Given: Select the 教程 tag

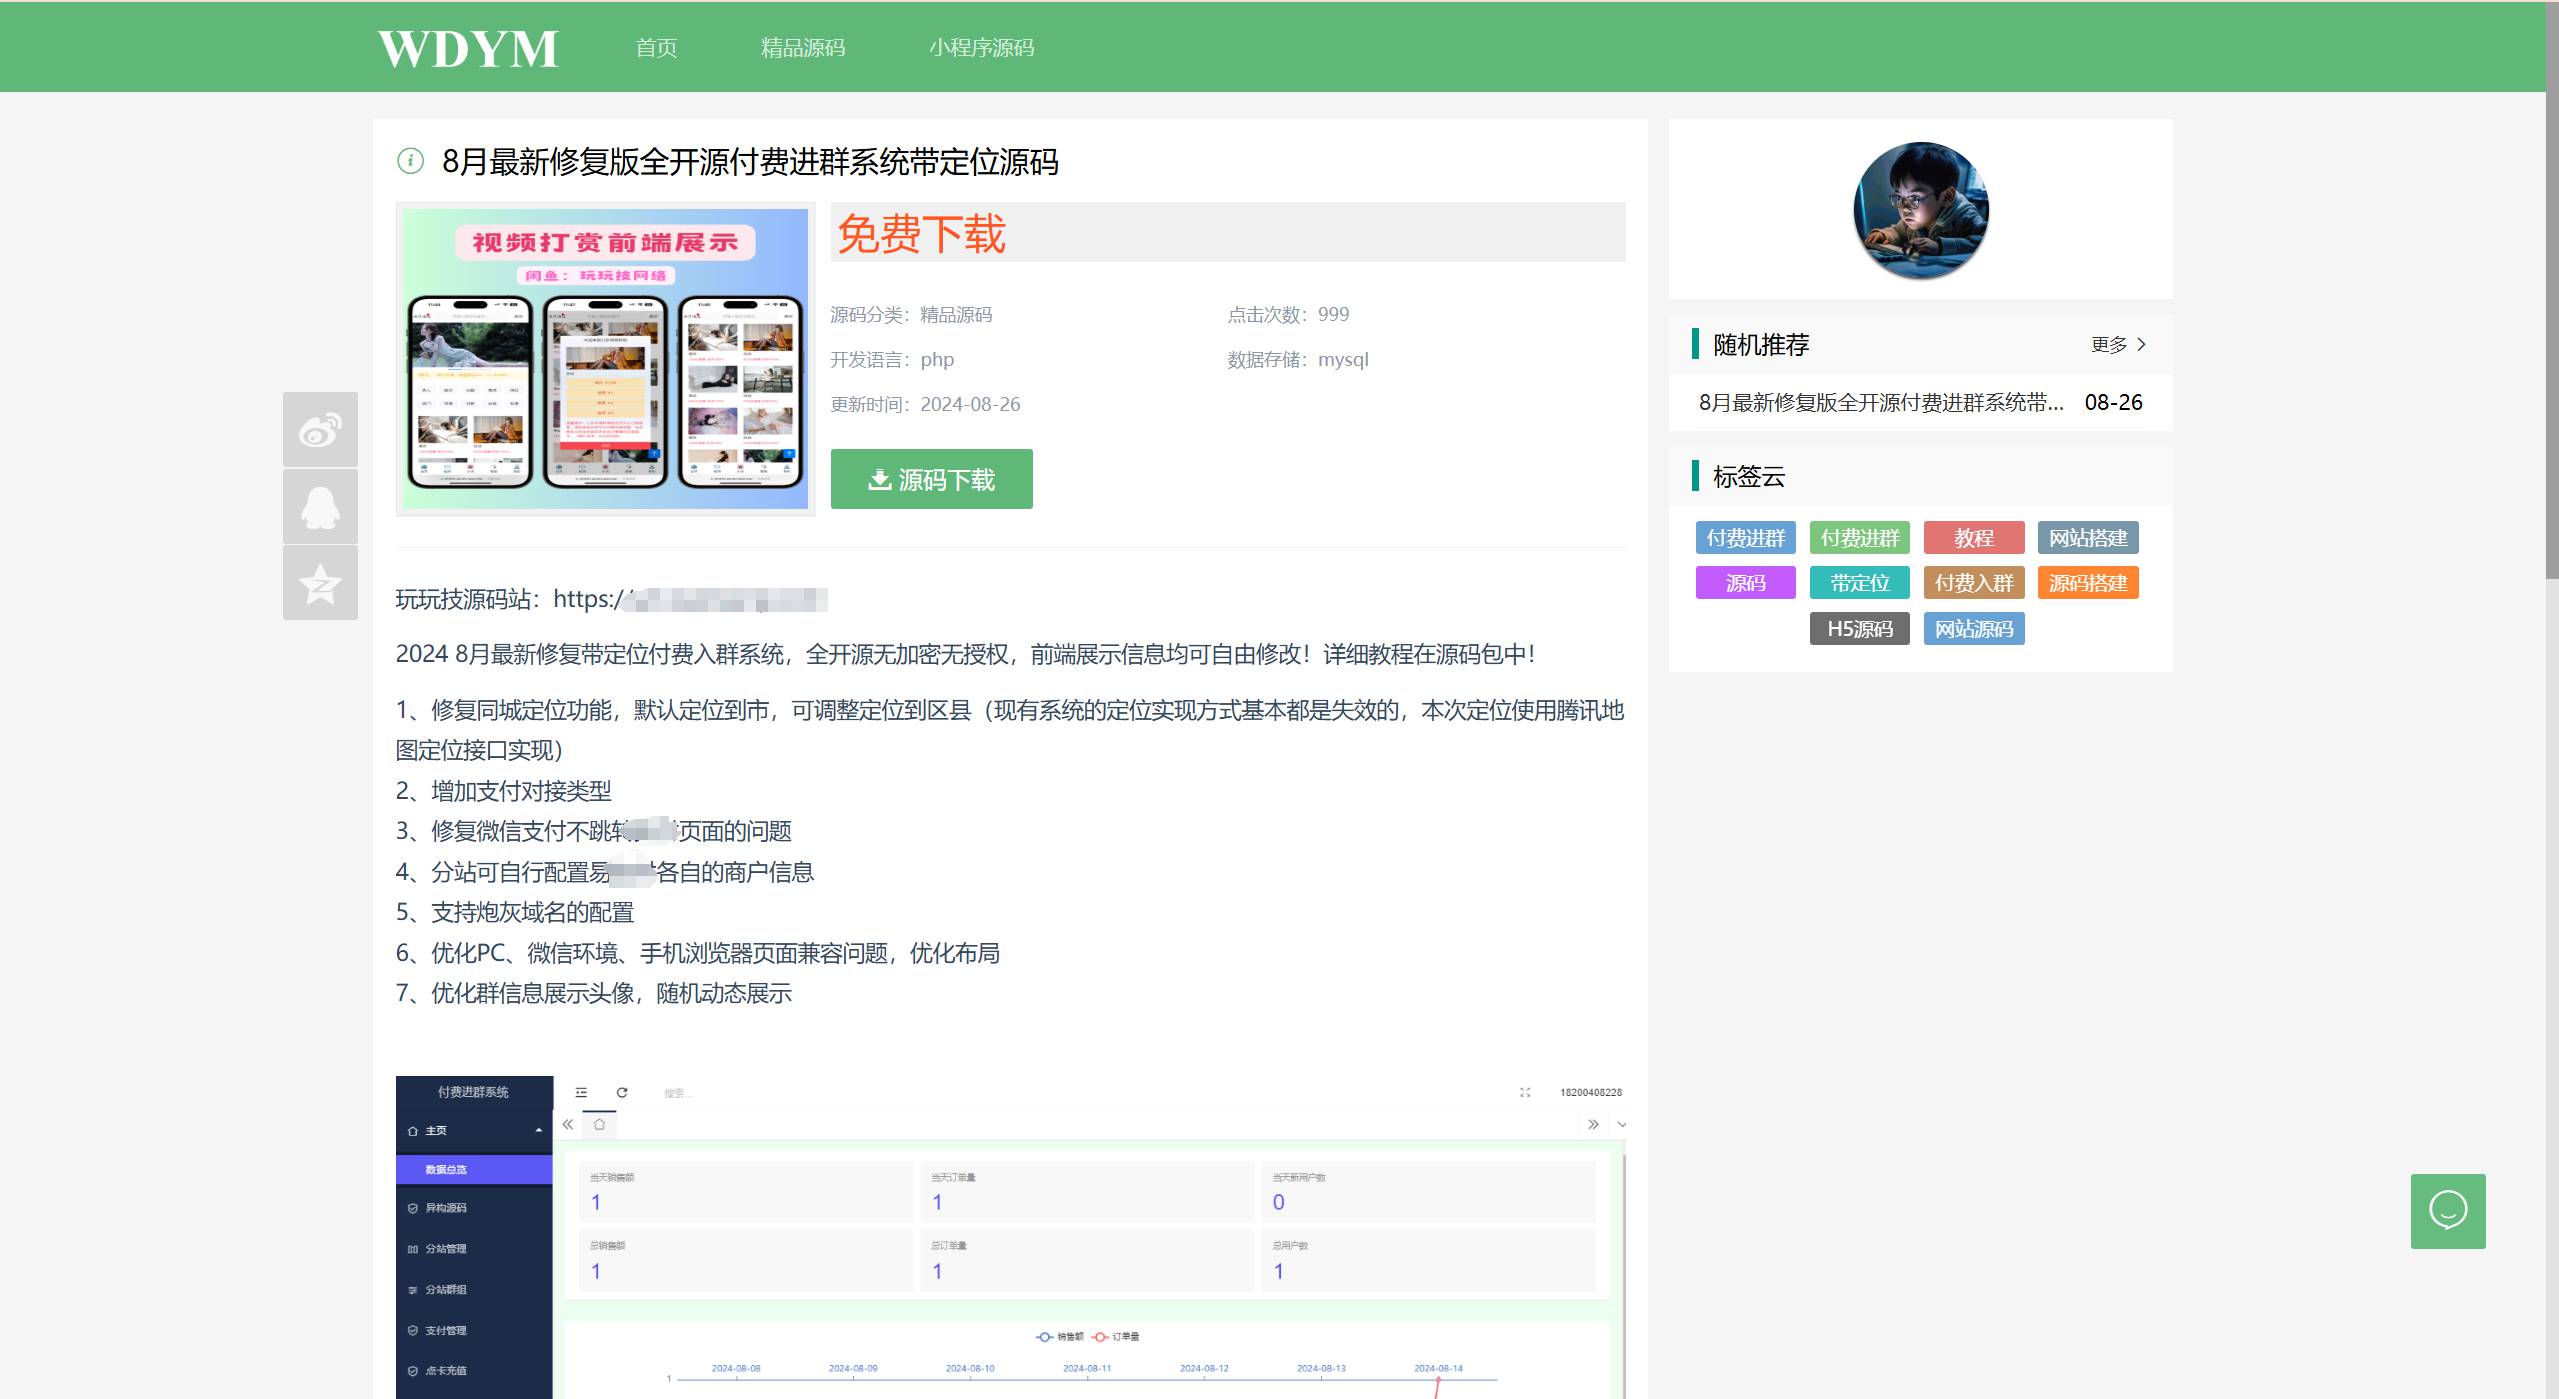Looking at the screenshot, I should coord(1973,538).
